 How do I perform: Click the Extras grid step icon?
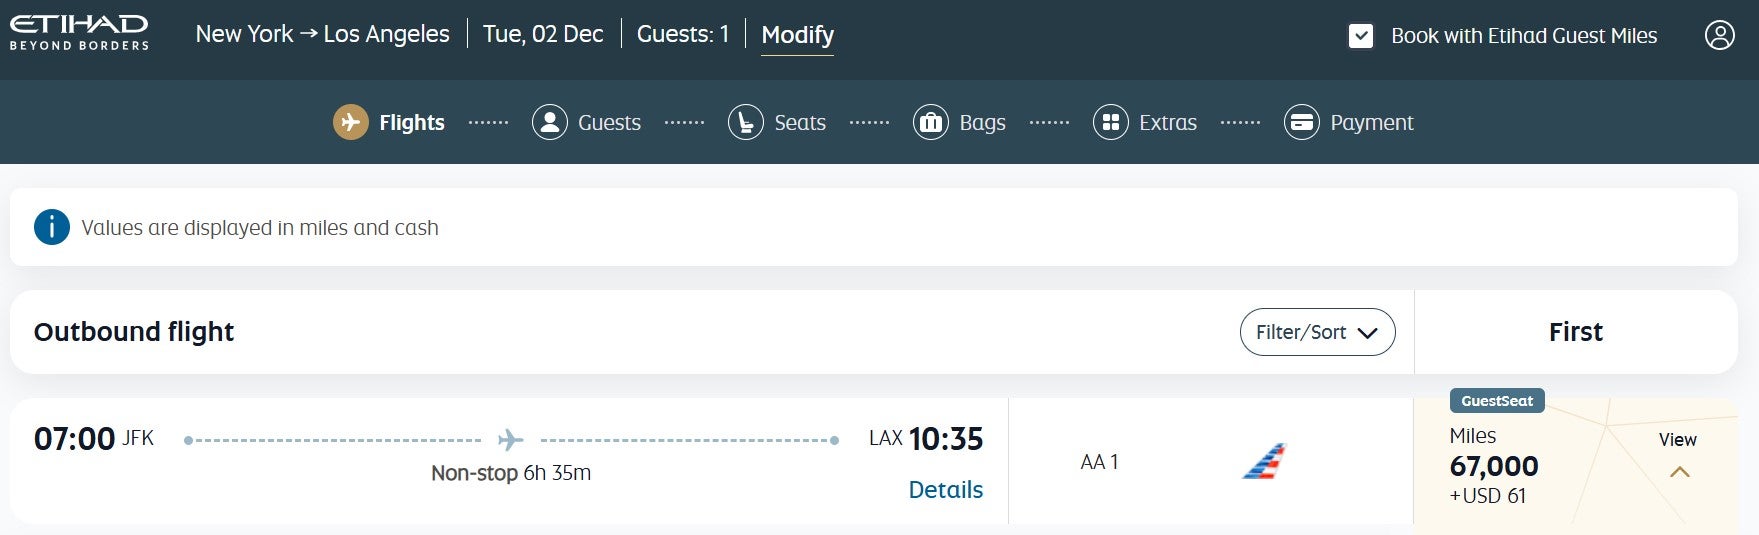(x=1110, y=122)
